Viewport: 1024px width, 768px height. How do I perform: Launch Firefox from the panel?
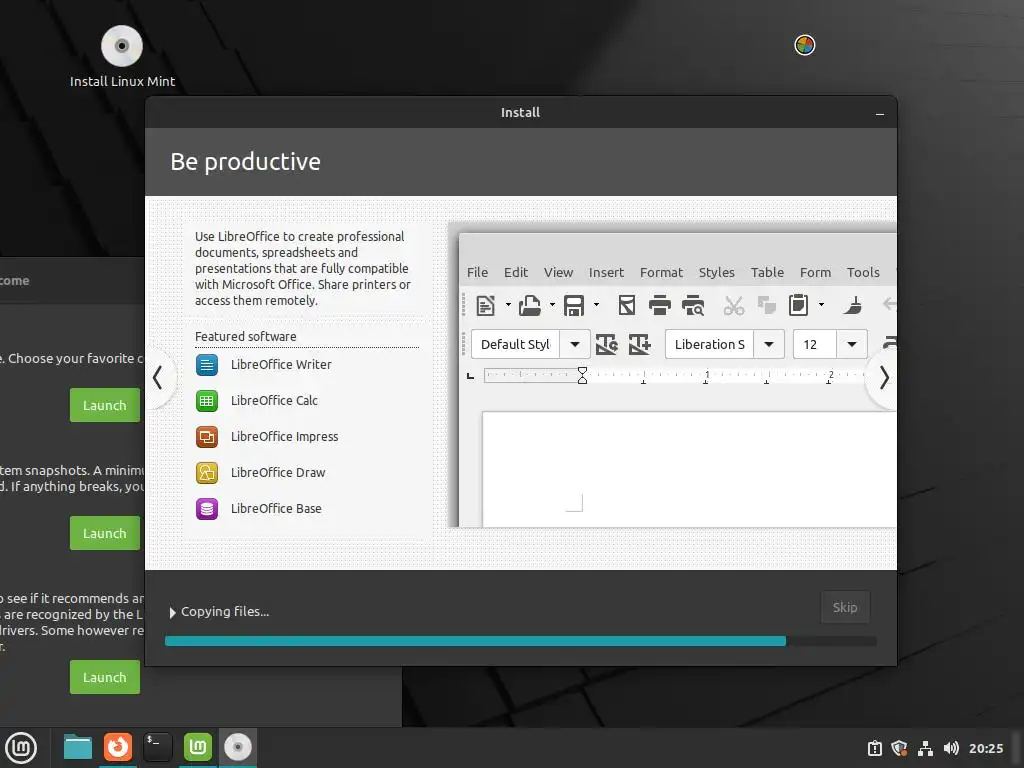pyautogui.click(x=118, y=747)
